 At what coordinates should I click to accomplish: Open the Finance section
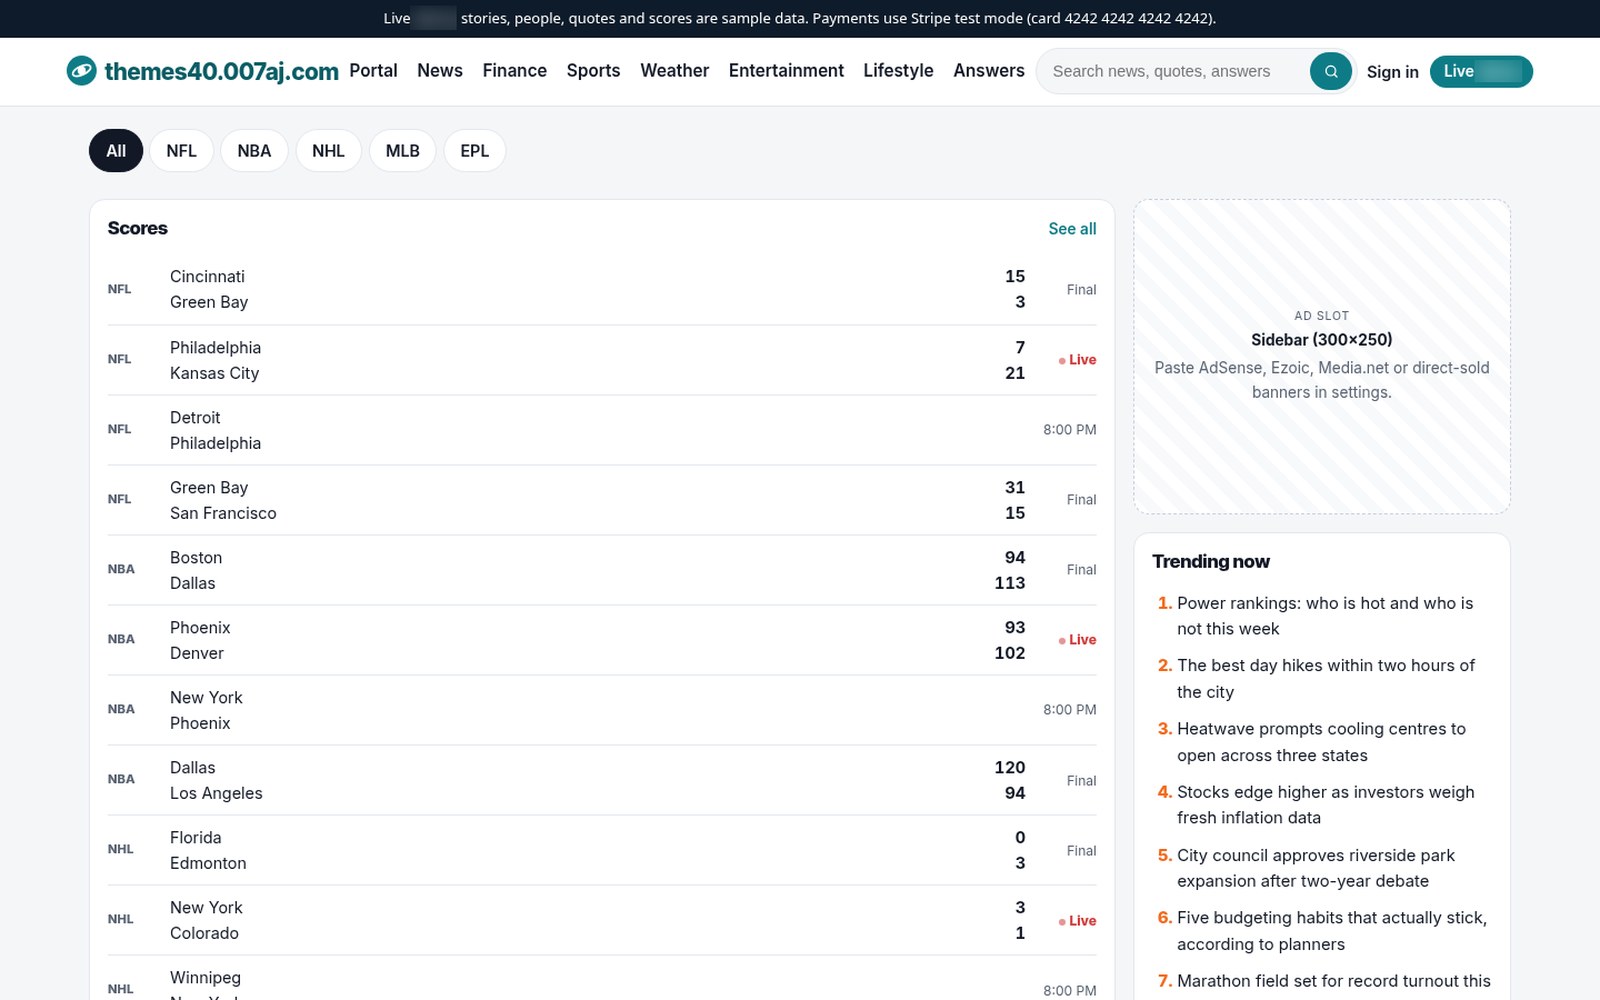(514, 71)
